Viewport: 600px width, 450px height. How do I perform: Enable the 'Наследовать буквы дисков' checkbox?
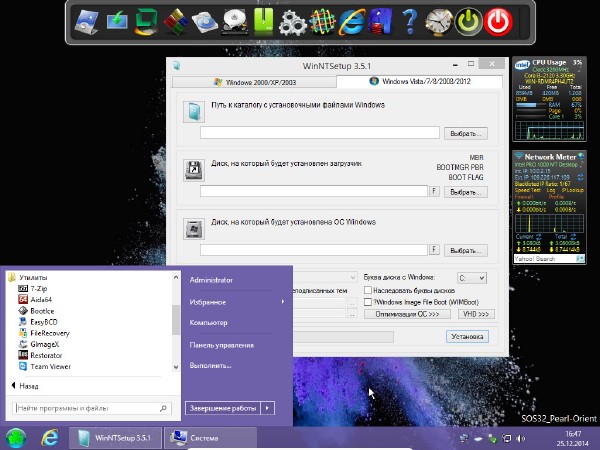click(x=369, y=290)
